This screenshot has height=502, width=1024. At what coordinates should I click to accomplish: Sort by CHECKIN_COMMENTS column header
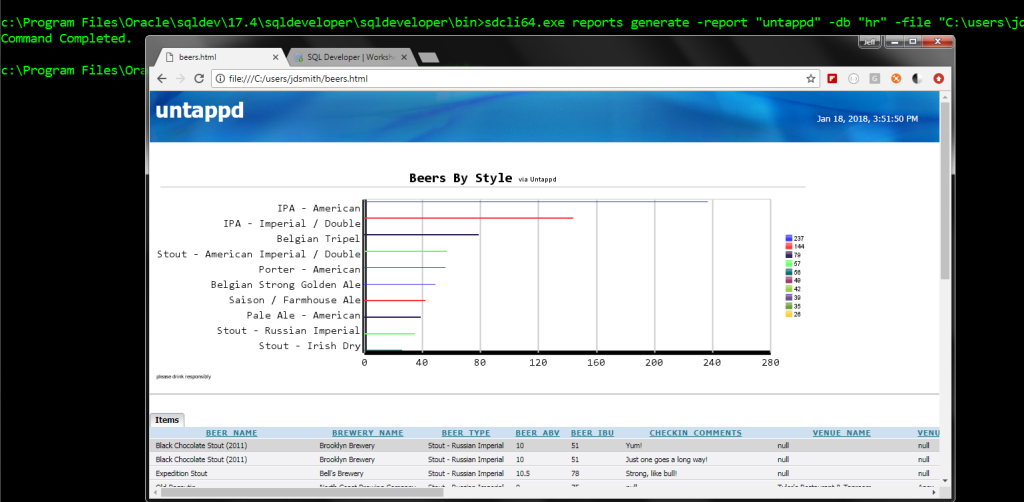pos(696,433)
